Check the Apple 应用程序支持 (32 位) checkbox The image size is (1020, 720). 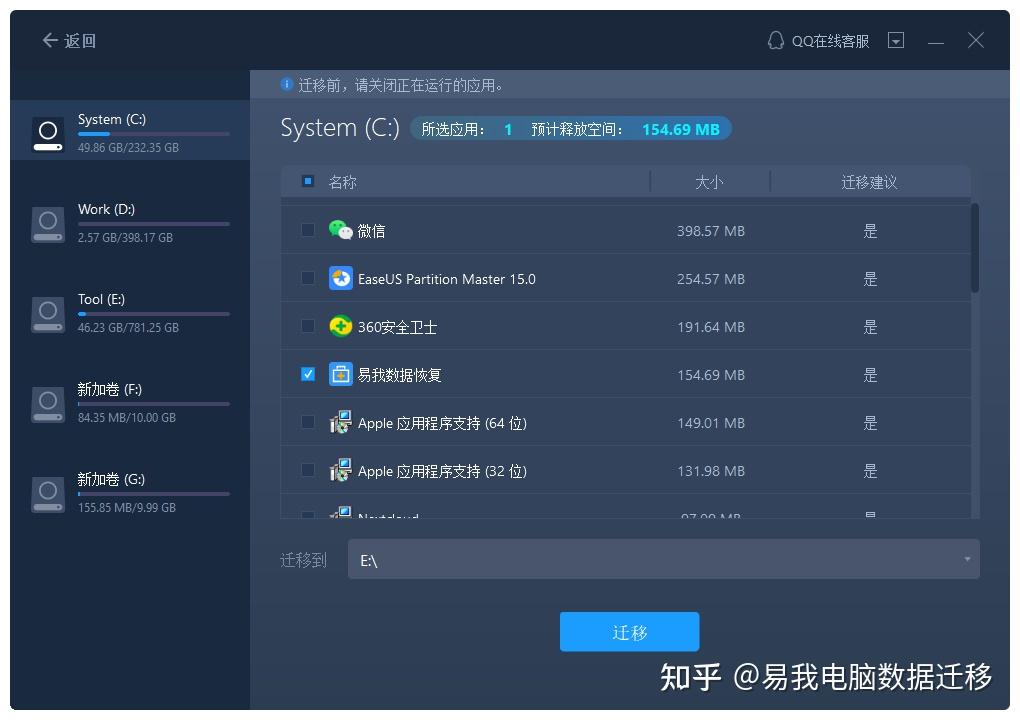pyautogui.click(x=308, y=470)
